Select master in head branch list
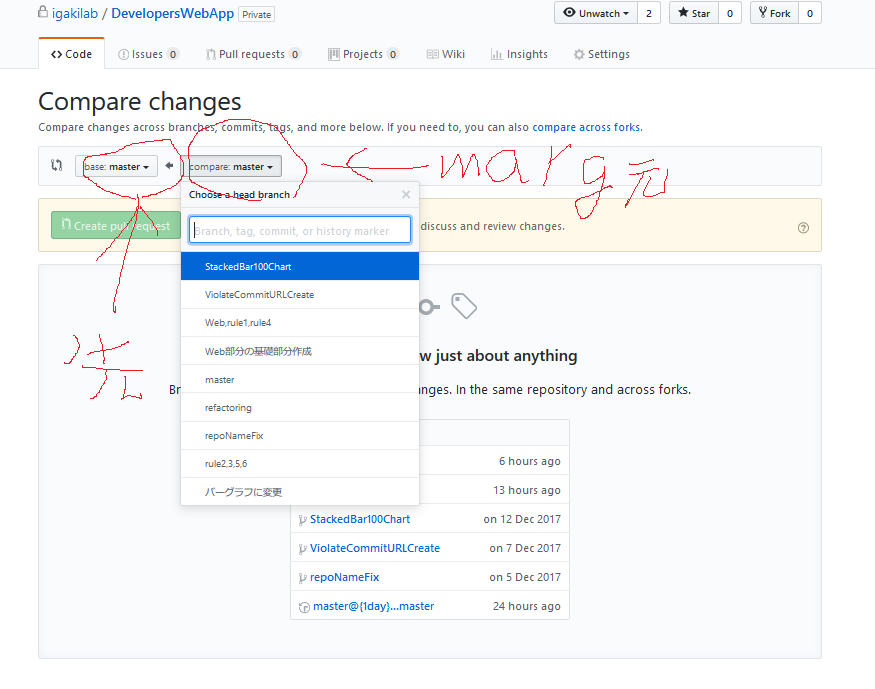Viewport: 875px width, 689px height. pyautogui.click(x=300, y=379)
